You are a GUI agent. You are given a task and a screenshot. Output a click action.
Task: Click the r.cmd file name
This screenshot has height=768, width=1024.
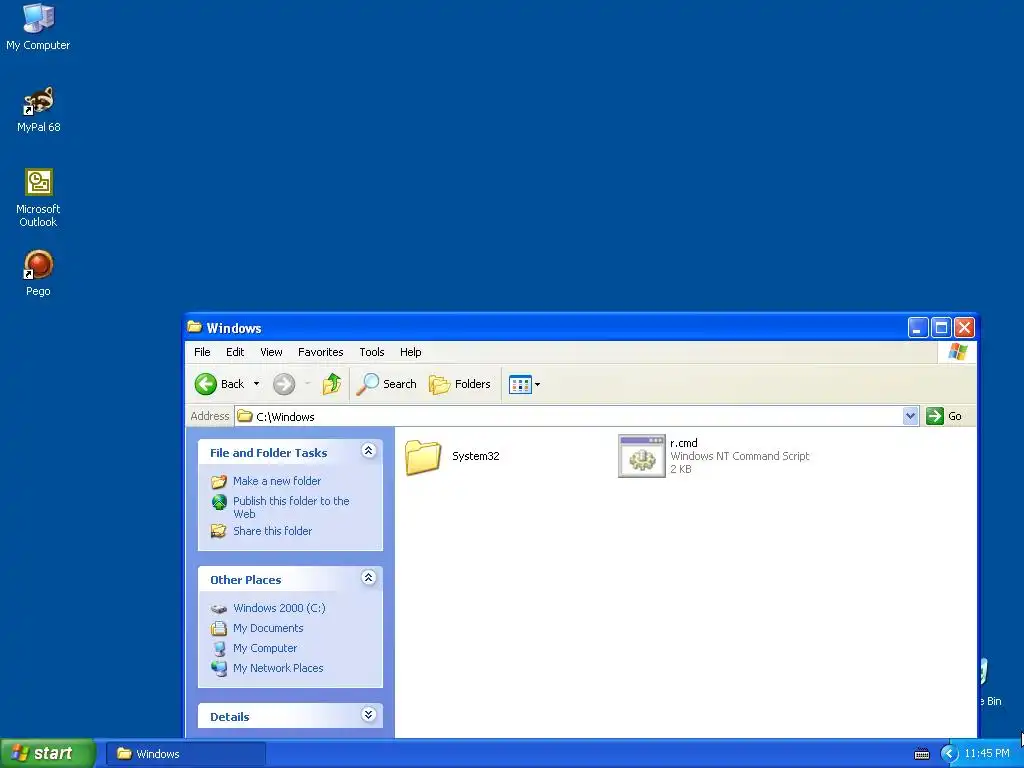click(x=684, y=443)
